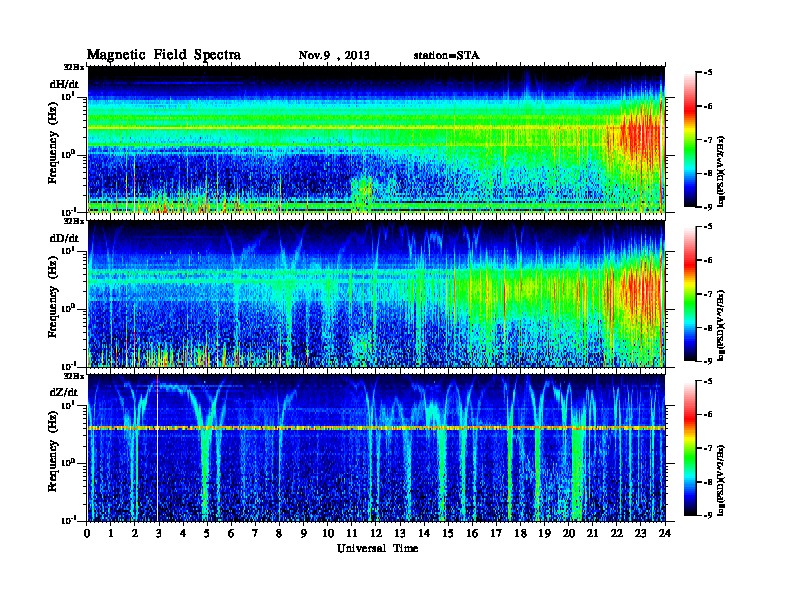Click the "15" hour tick label

pos(448,533)
